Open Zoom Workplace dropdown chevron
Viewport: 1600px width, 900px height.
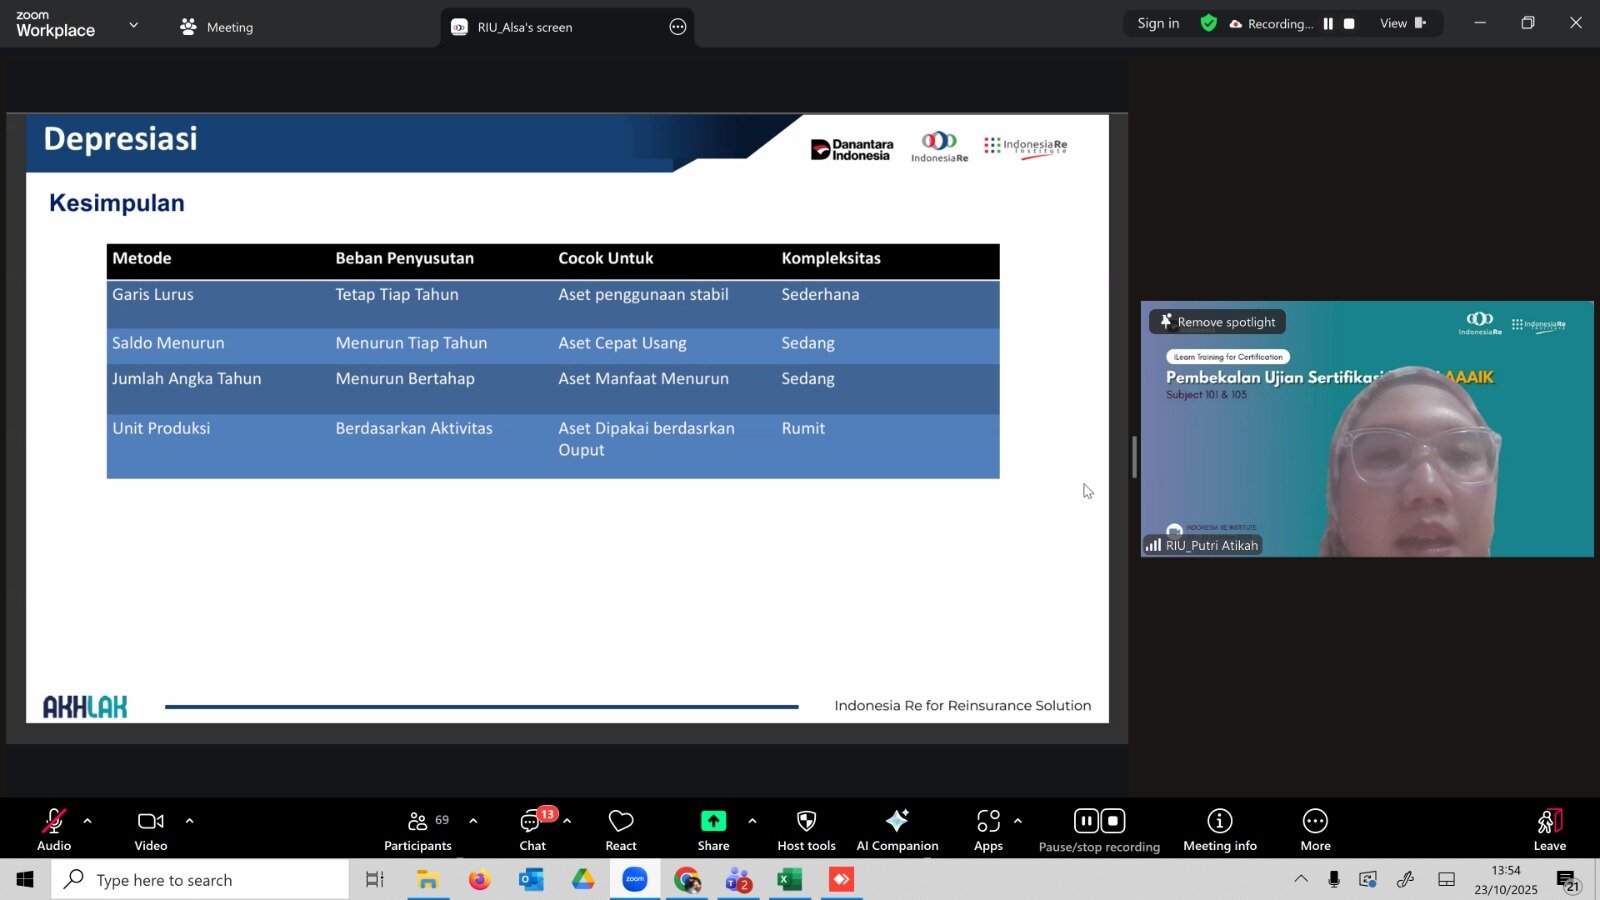[x=134, y=25]
